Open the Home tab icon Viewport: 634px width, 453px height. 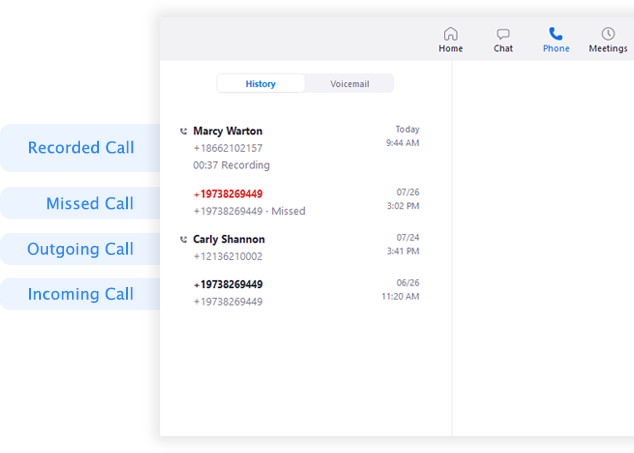click(x=450, y=34)
